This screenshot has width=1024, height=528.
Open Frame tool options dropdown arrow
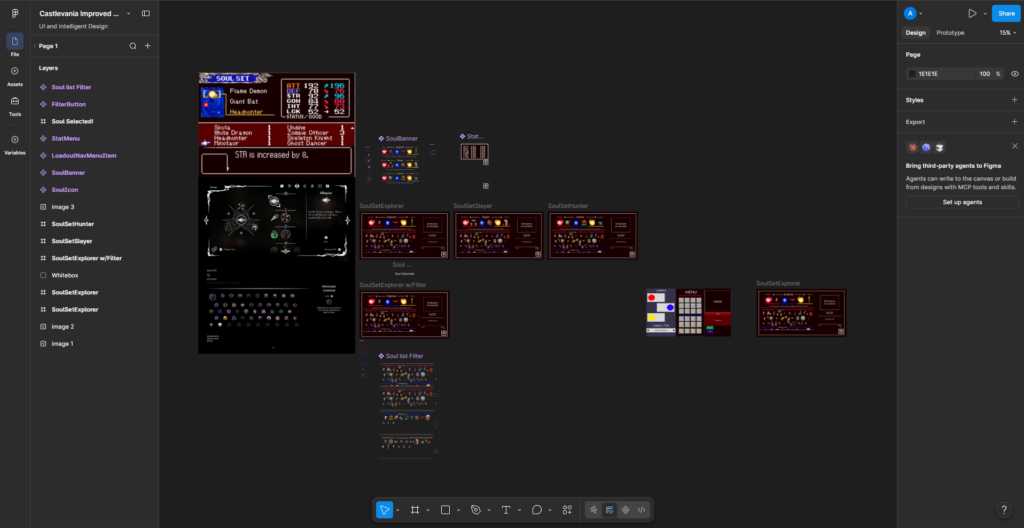click(428, 510)
